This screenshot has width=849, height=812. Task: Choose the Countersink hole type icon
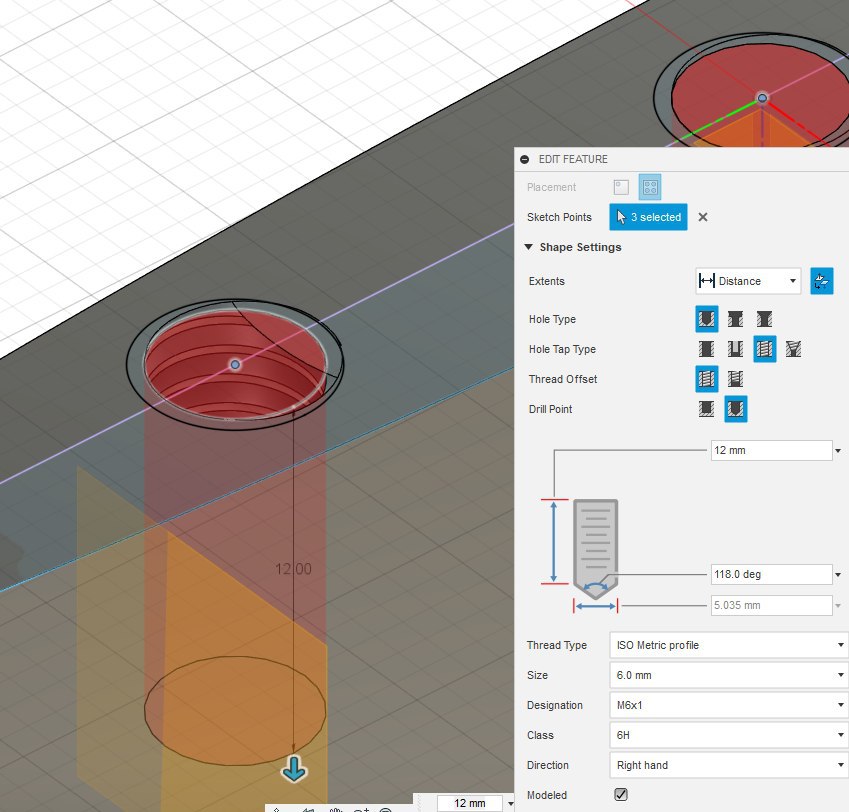point(764,319)
